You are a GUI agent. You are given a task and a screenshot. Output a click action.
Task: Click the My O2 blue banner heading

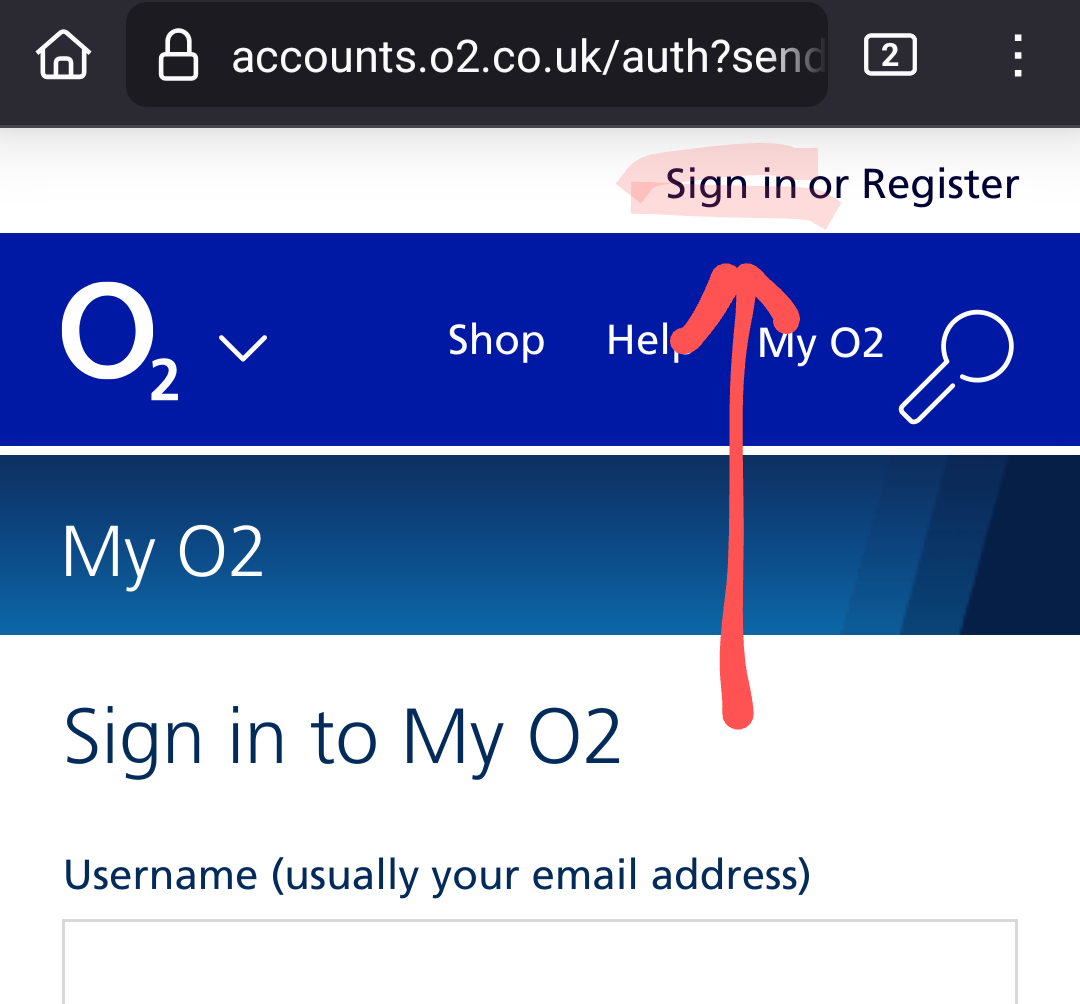coord(163,549)
